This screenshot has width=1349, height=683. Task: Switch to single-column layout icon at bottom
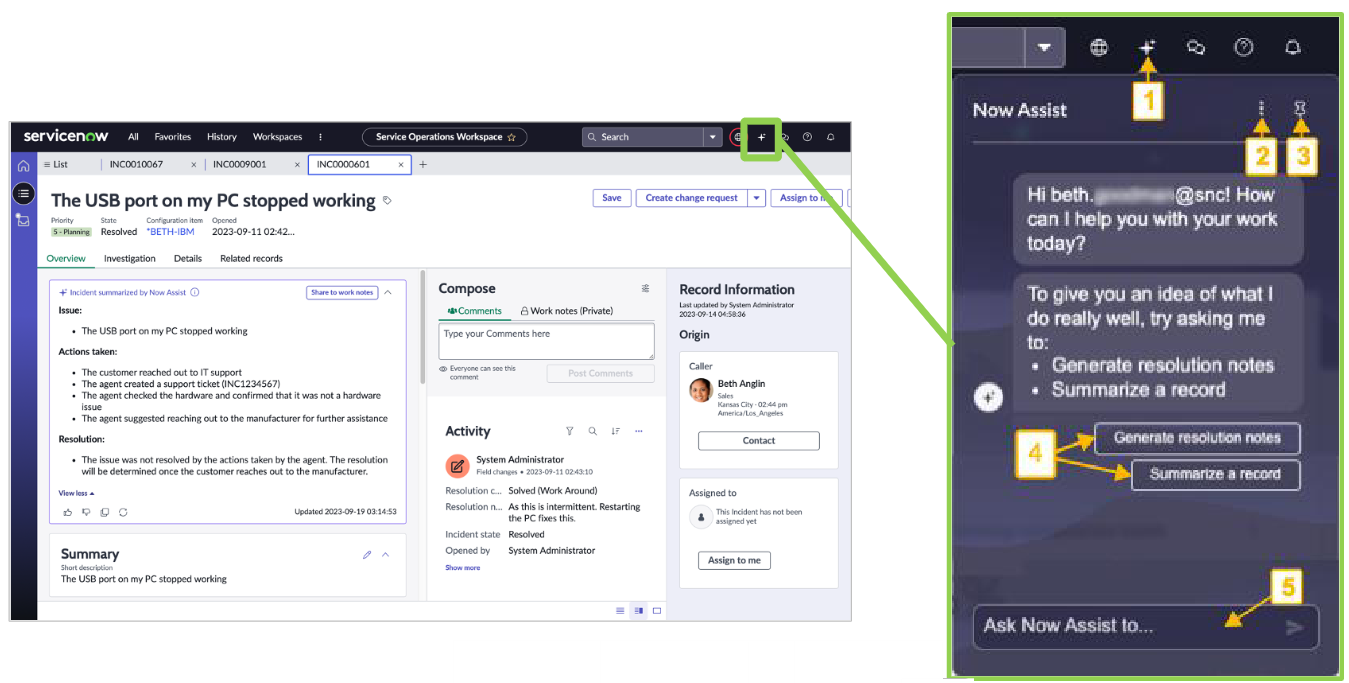(x=620, y=610)
